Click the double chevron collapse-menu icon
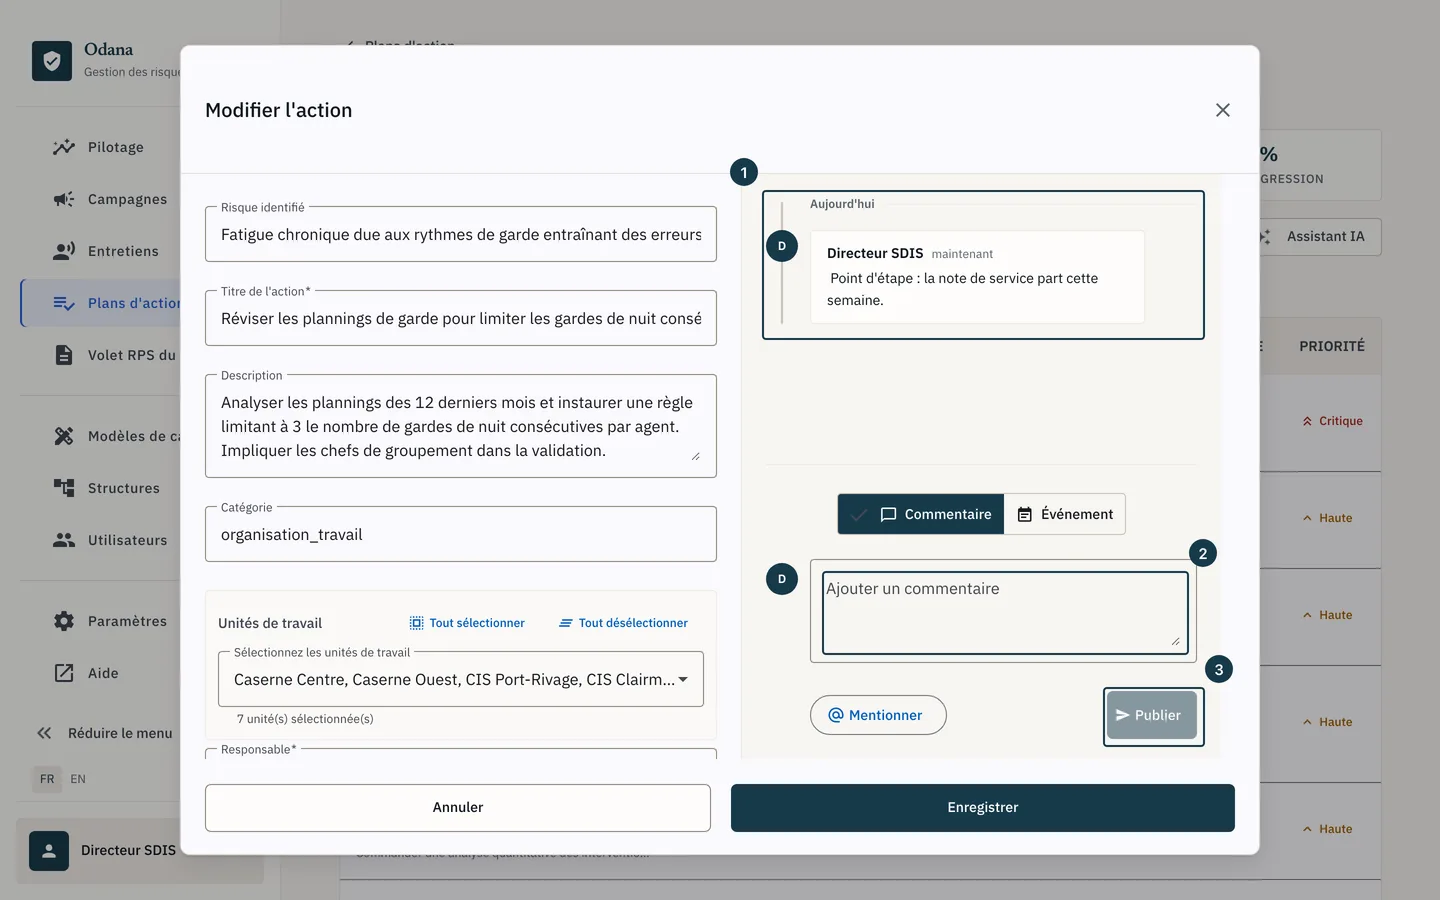Screen dimensions: 1440x900 click(x=44, y=733)
